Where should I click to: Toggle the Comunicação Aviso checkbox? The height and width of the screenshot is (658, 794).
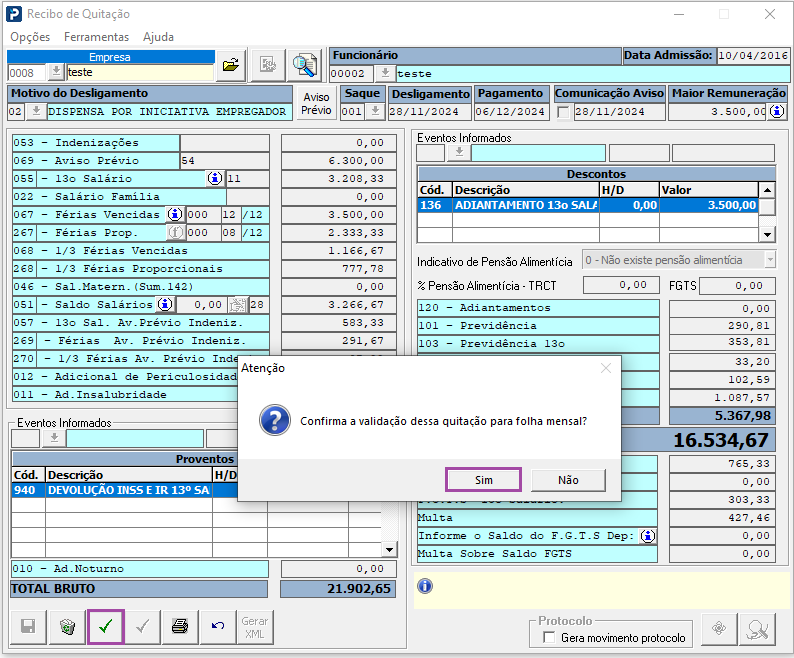[x=563, y=112]
